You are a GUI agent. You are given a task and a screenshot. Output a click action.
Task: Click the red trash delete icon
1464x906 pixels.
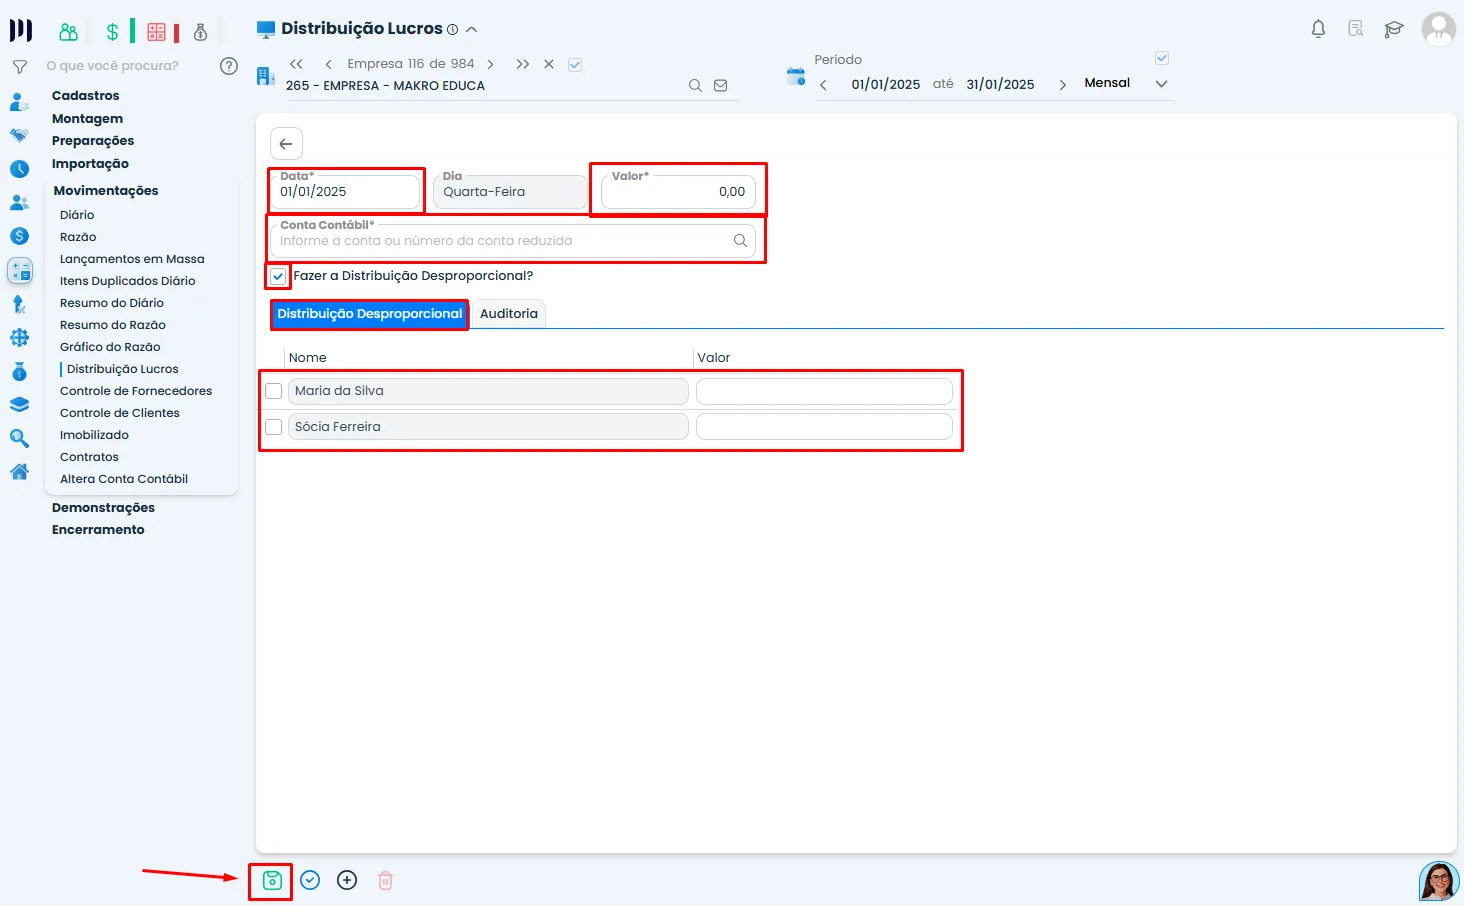point(385,881)
